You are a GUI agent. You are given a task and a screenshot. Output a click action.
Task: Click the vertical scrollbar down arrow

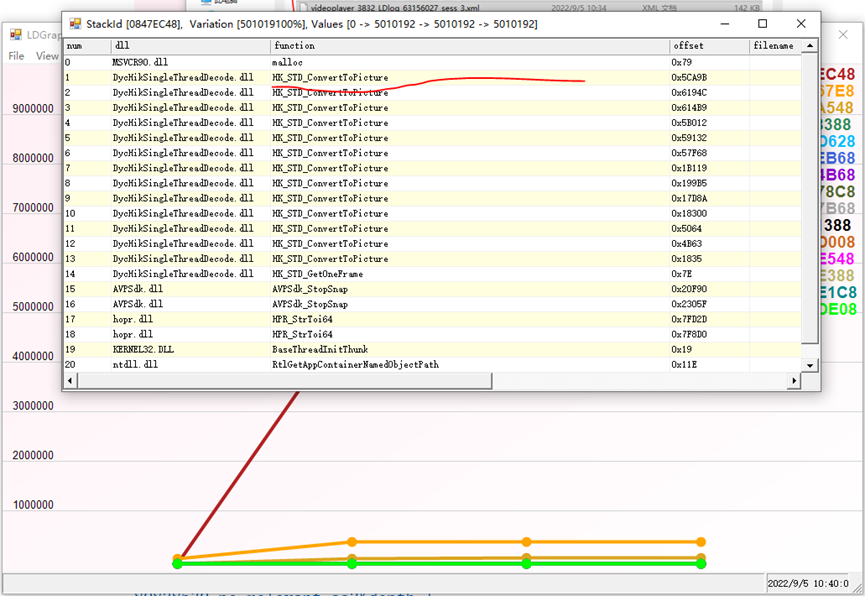[809, 365]
